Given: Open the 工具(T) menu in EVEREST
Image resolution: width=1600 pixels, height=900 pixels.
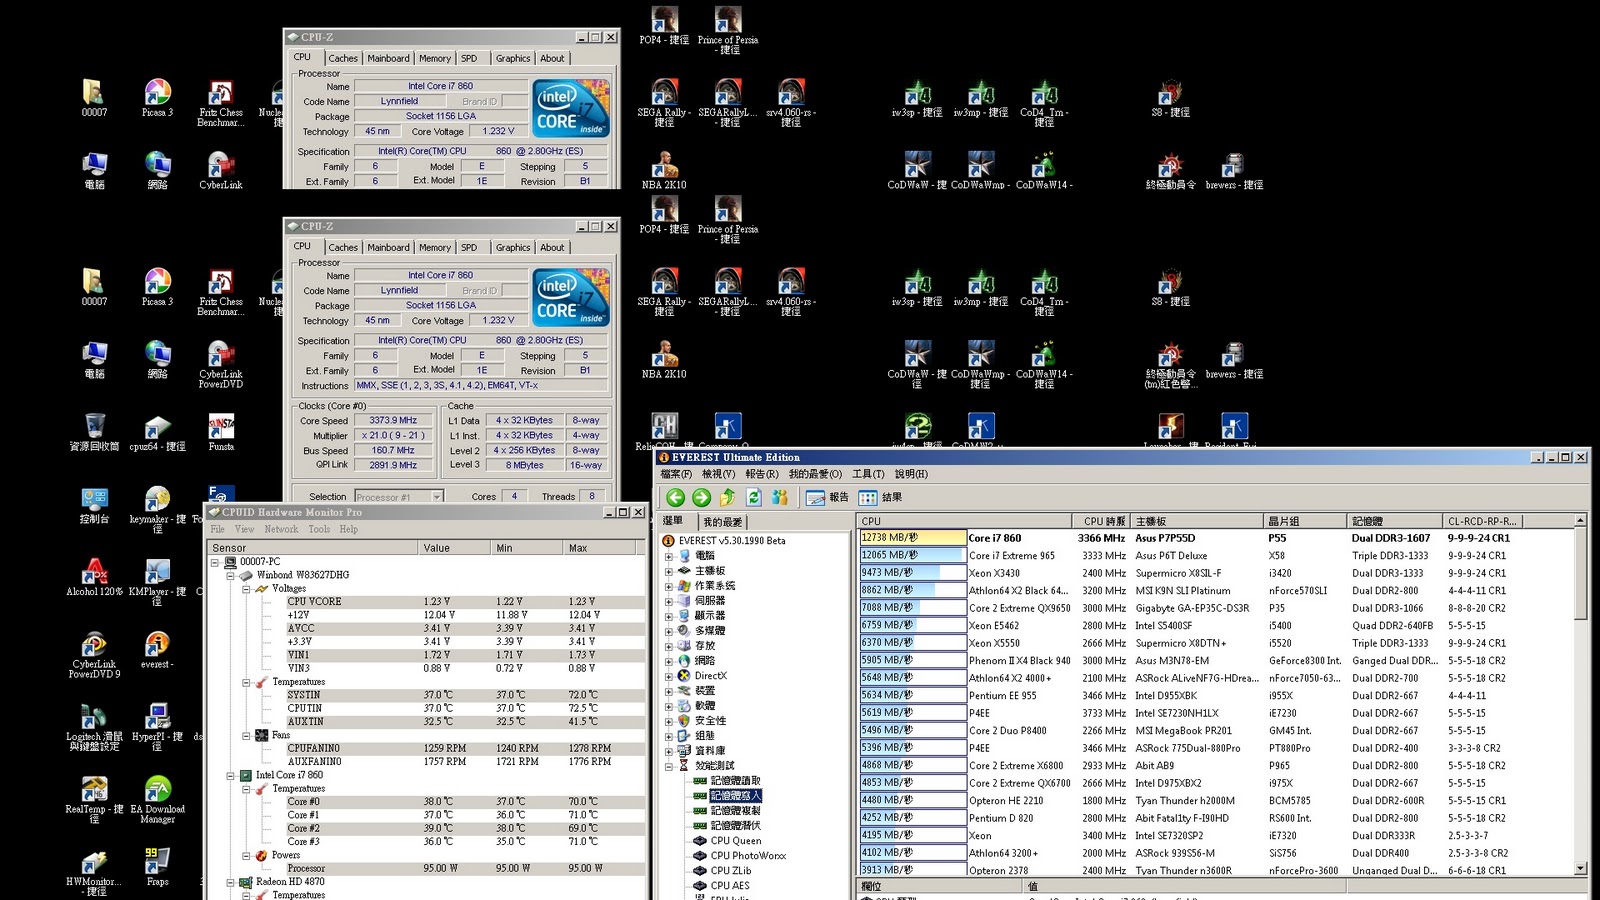Looking at the screenshot, I should click(867, 474).
